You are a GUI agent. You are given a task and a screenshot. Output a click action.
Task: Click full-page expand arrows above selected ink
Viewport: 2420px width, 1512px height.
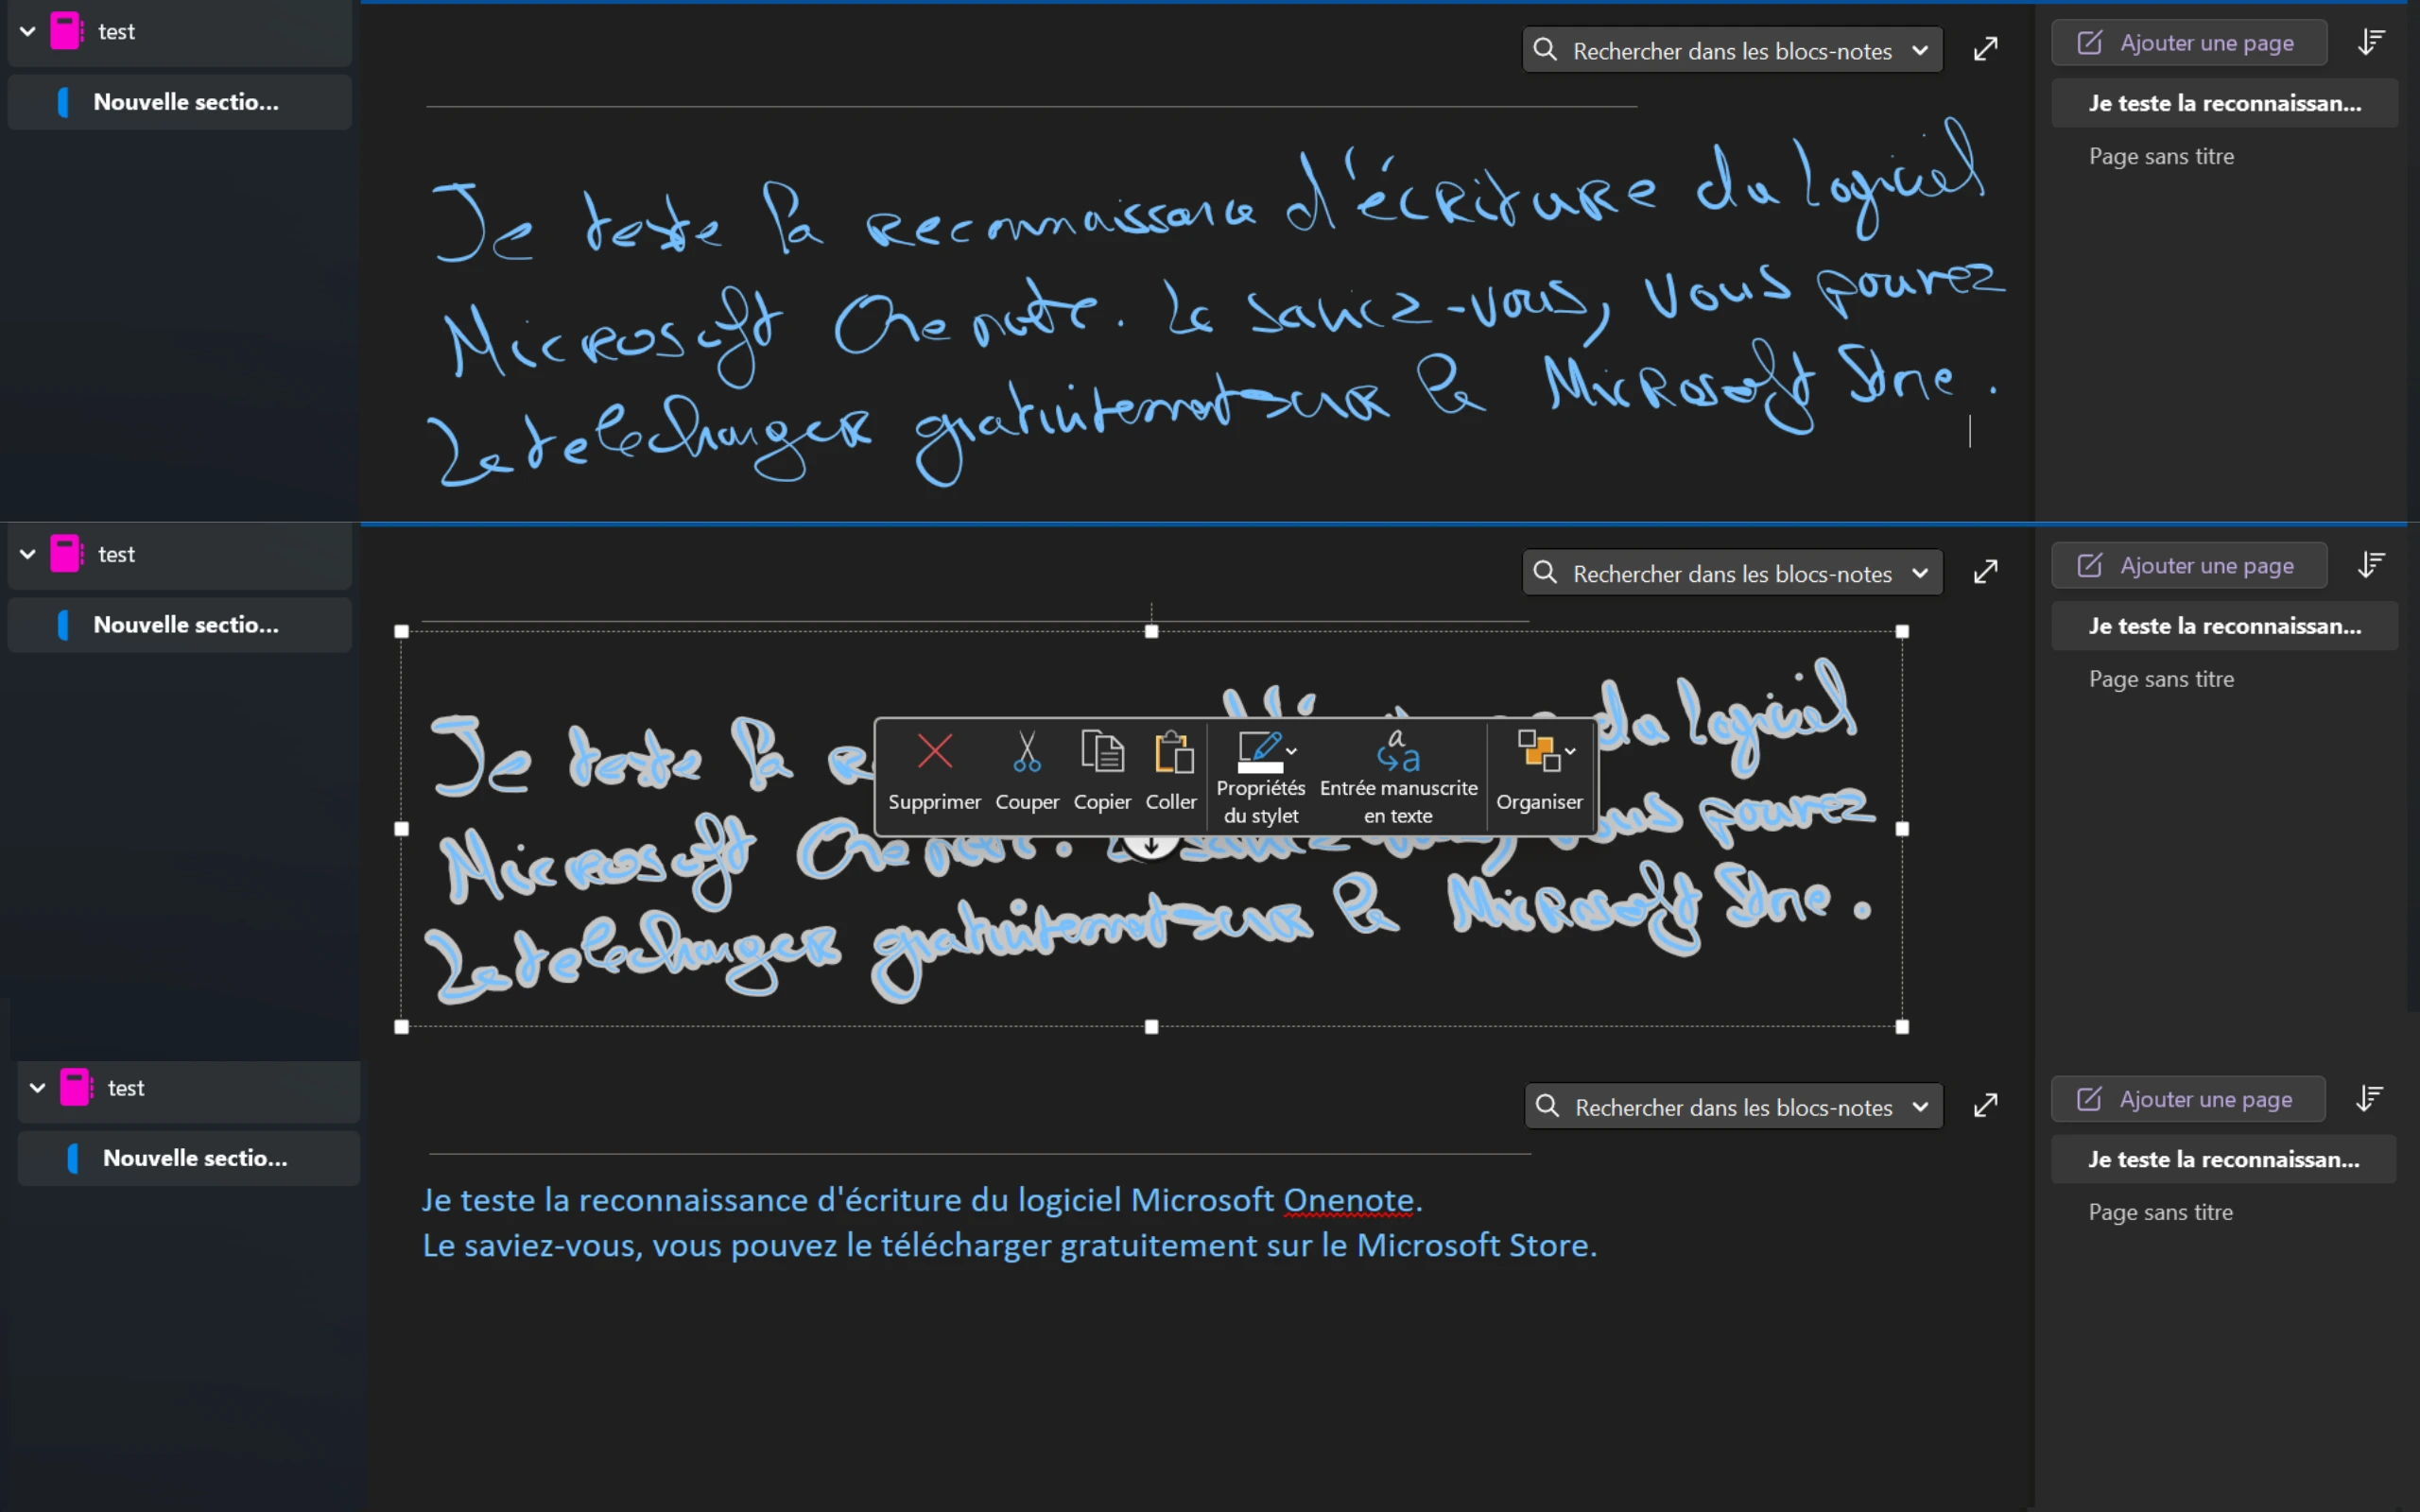tap(1985, 572)
